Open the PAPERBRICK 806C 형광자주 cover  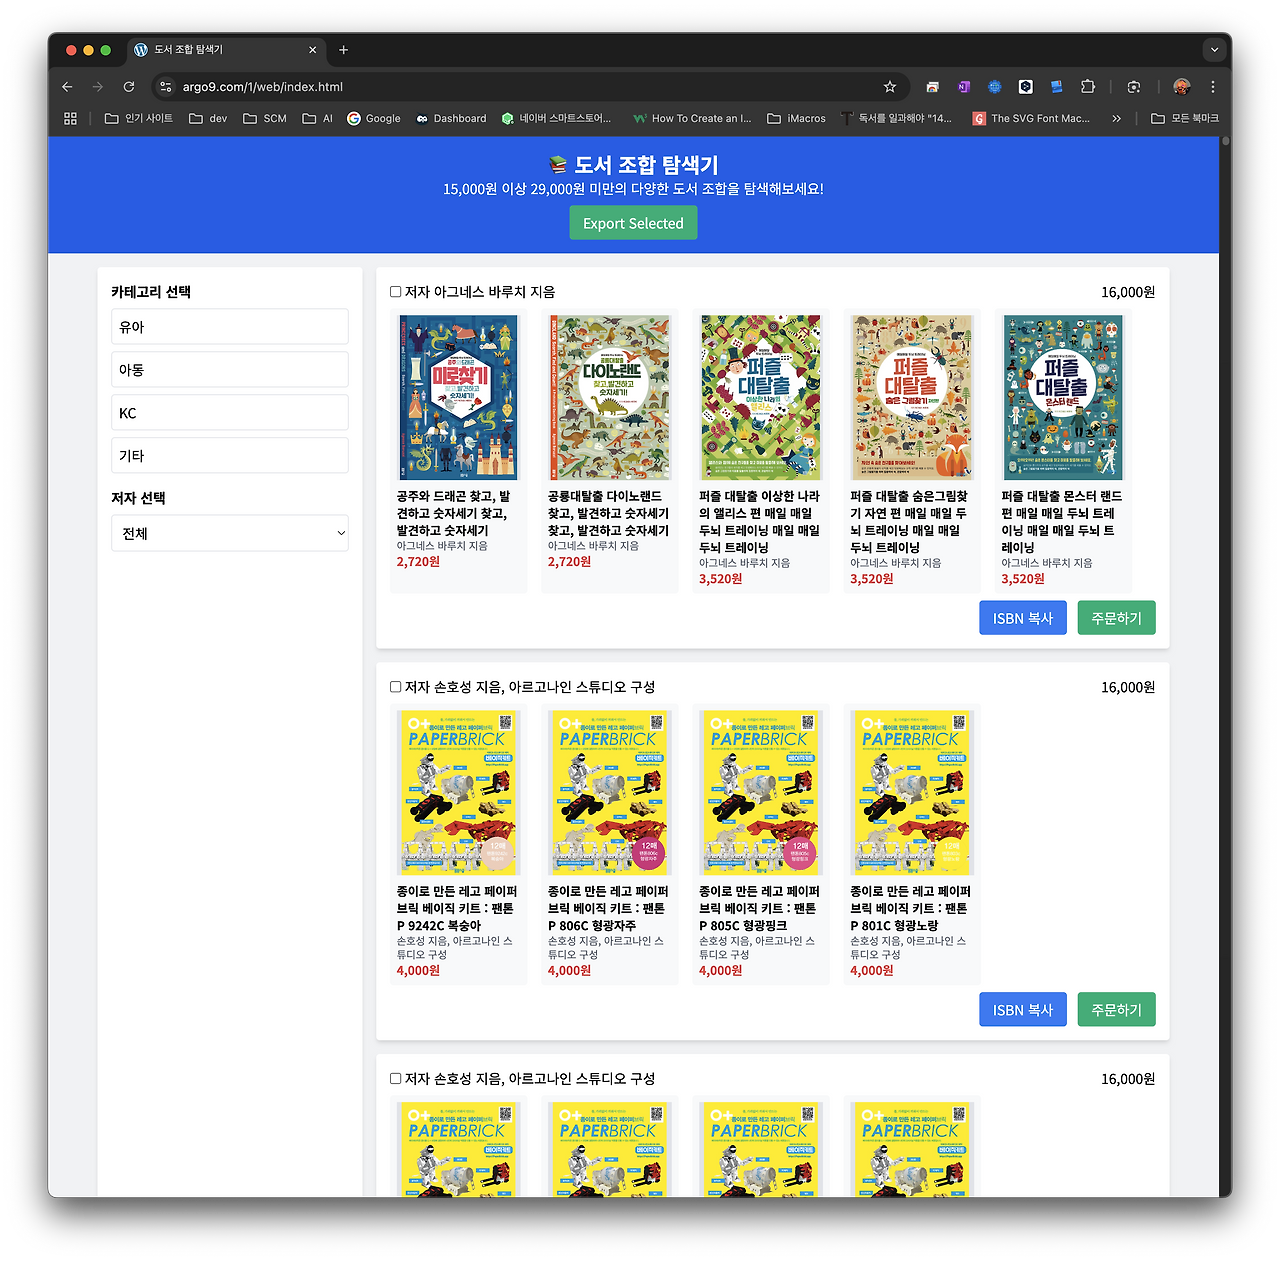tap(610, 793)
